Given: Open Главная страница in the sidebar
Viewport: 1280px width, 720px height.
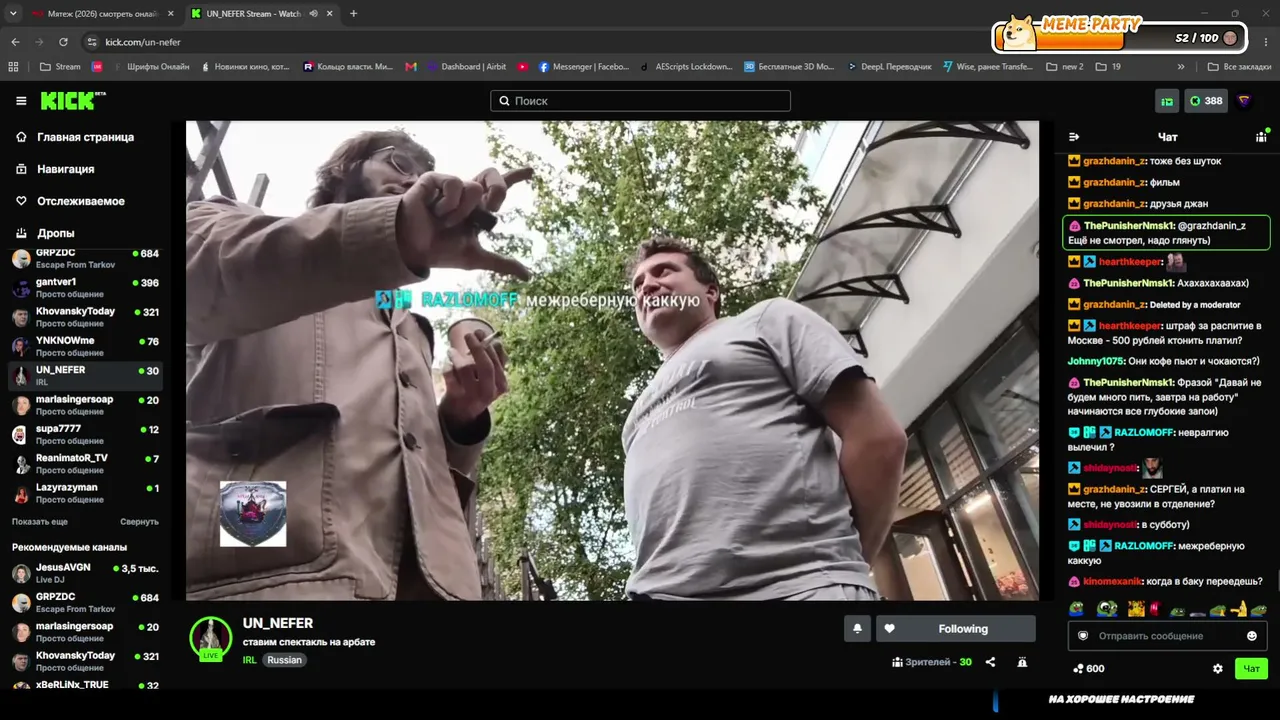Looking at the screenshot, I should (84, 137).
